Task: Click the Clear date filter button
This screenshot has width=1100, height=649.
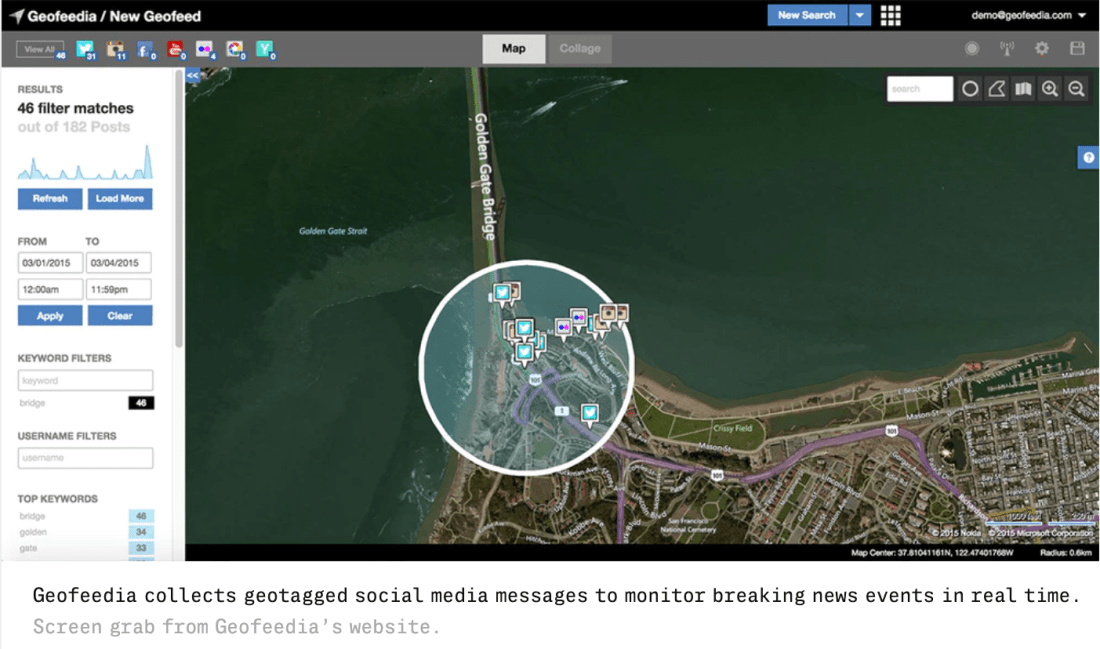Action: click(x=119, y=316)
